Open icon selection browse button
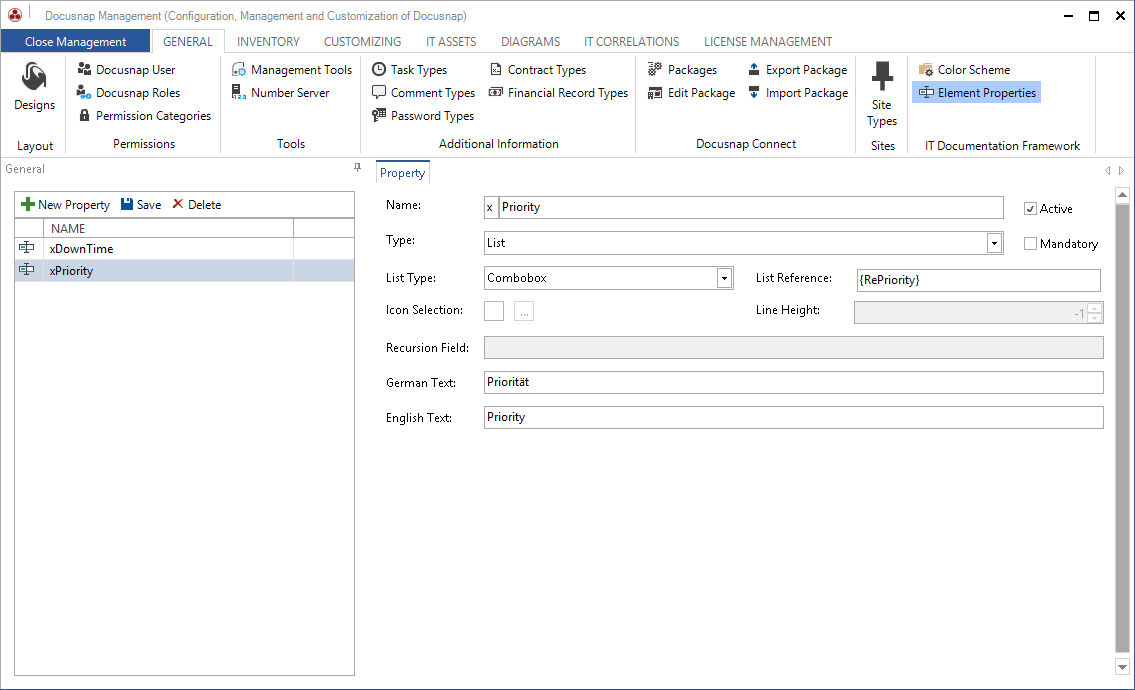The height and width of the screenshot is (690, 1135). [524, 311]
